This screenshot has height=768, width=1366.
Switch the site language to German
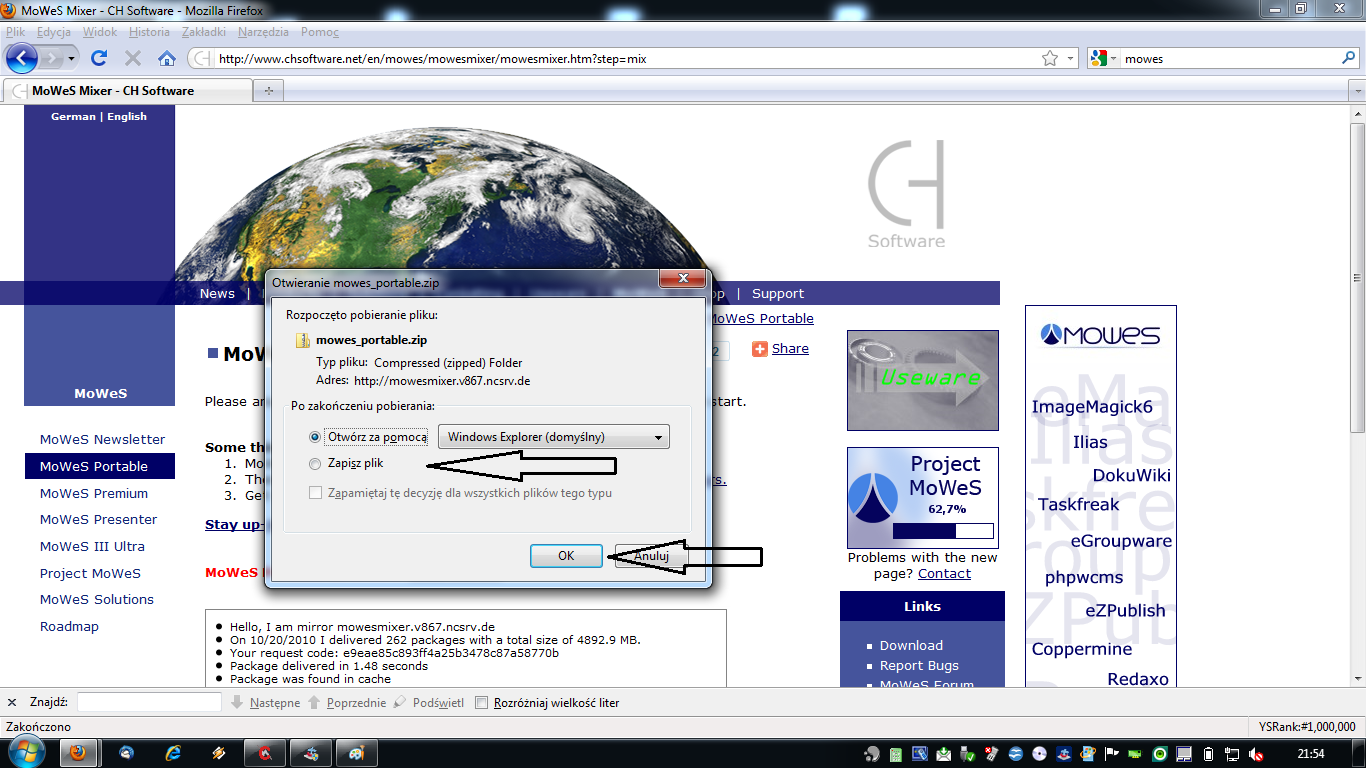(x=74, y=116)
